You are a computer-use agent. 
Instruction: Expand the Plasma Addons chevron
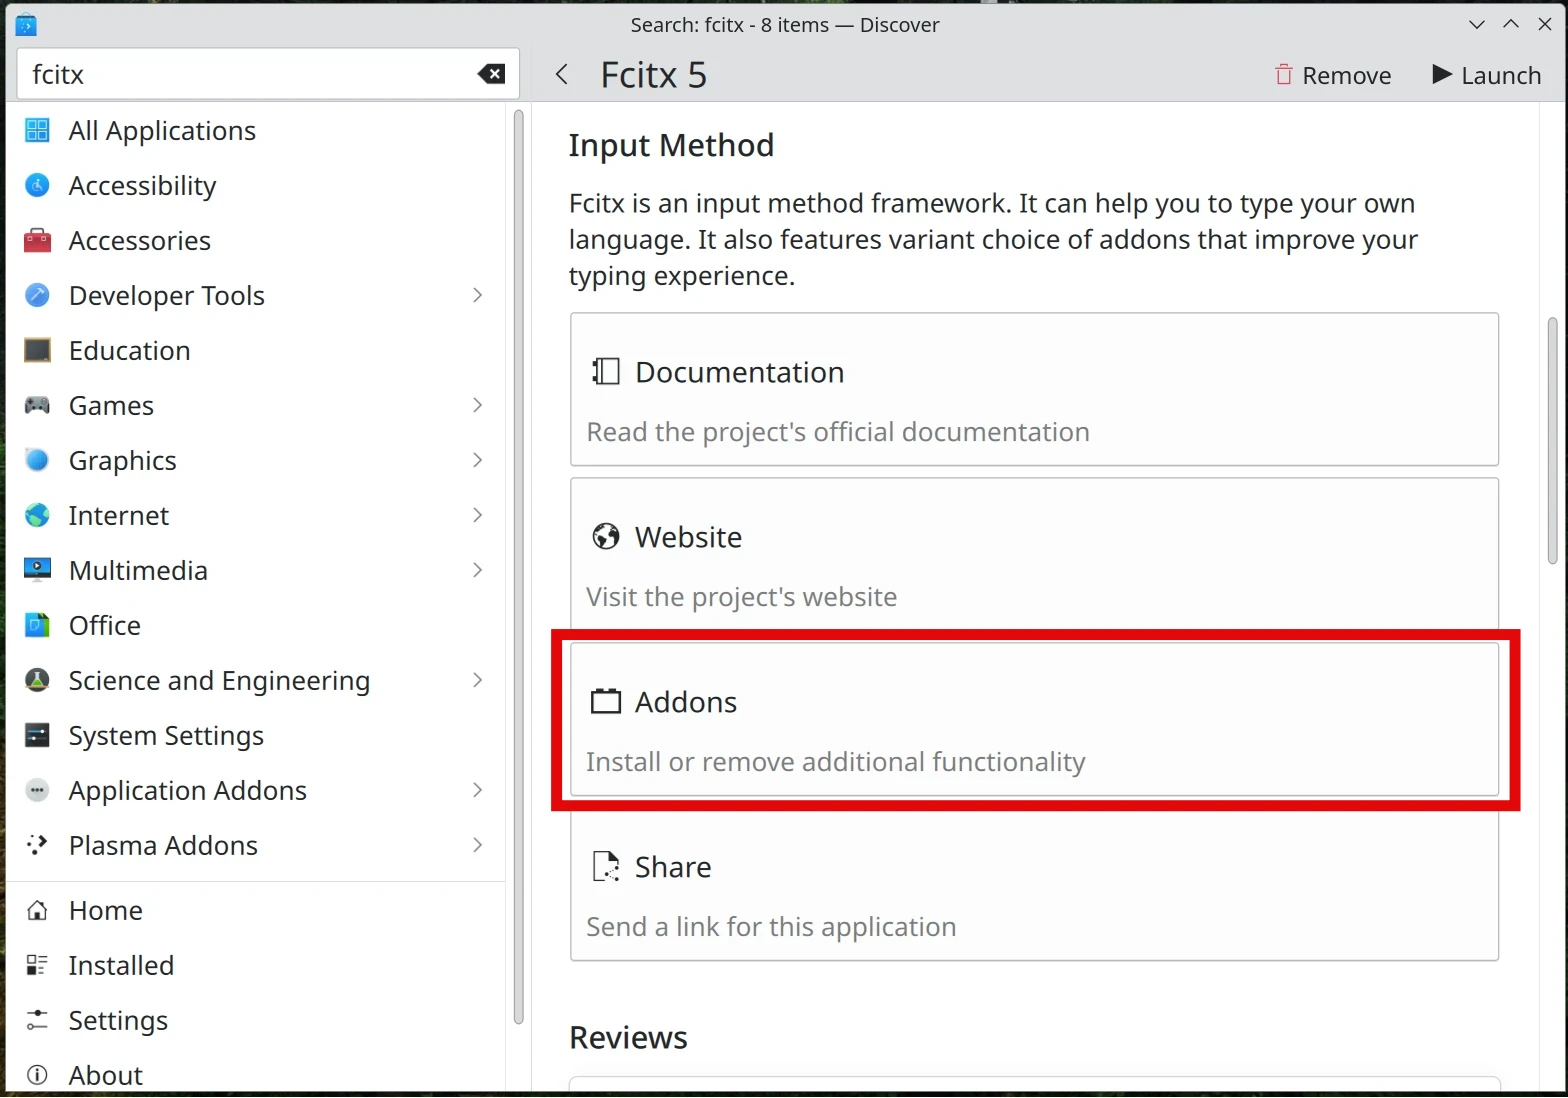(477, 845)
